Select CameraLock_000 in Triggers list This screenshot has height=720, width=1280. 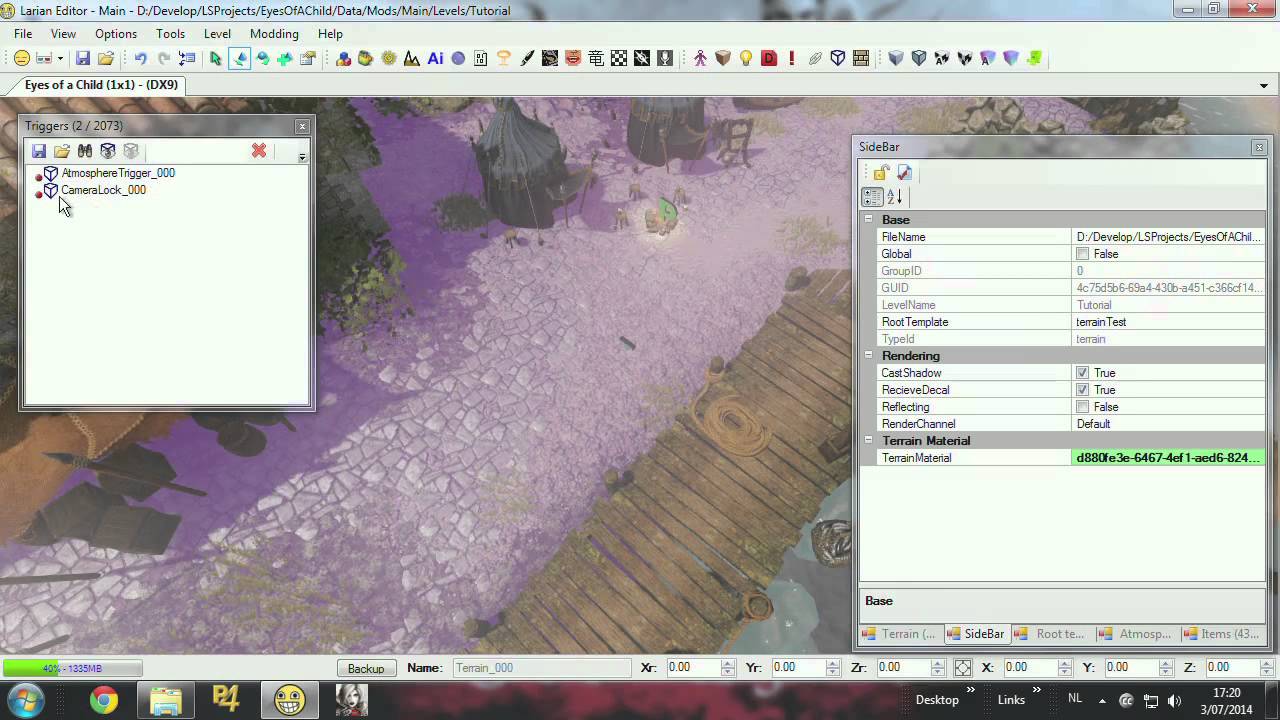pyautogui.click(x=103, y=190)
